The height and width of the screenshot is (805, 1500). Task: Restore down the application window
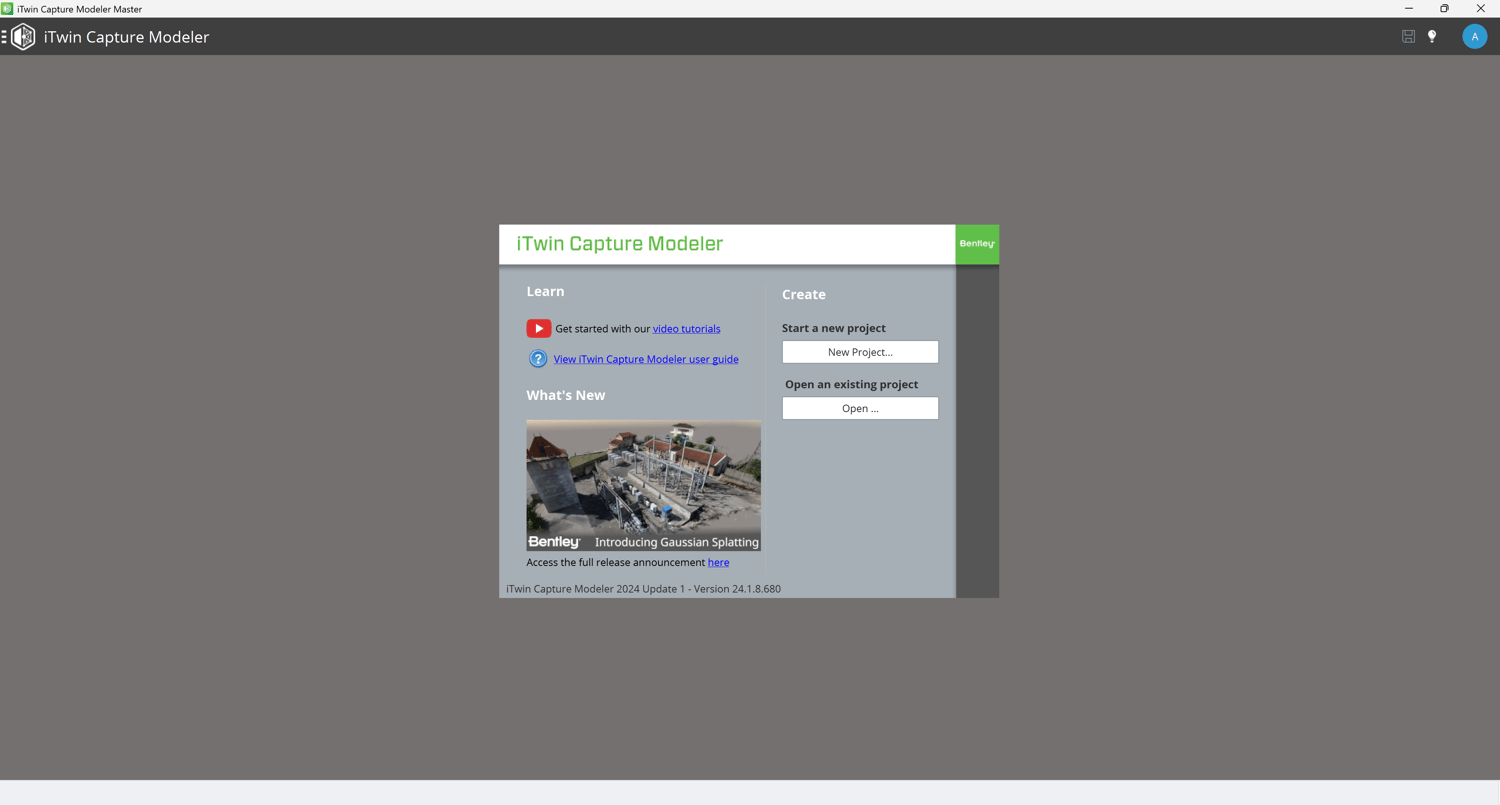pyautogui.click(x=1444, y=8)
